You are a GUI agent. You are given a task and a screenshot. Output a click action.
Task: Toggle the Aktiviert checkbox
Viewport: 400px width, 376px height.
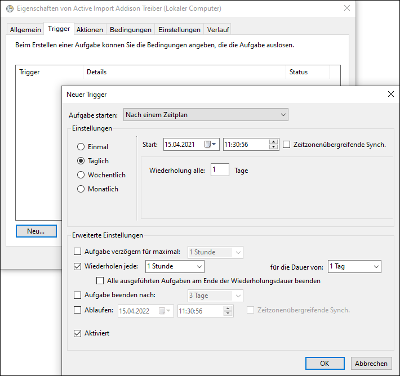tap(77, 333)
